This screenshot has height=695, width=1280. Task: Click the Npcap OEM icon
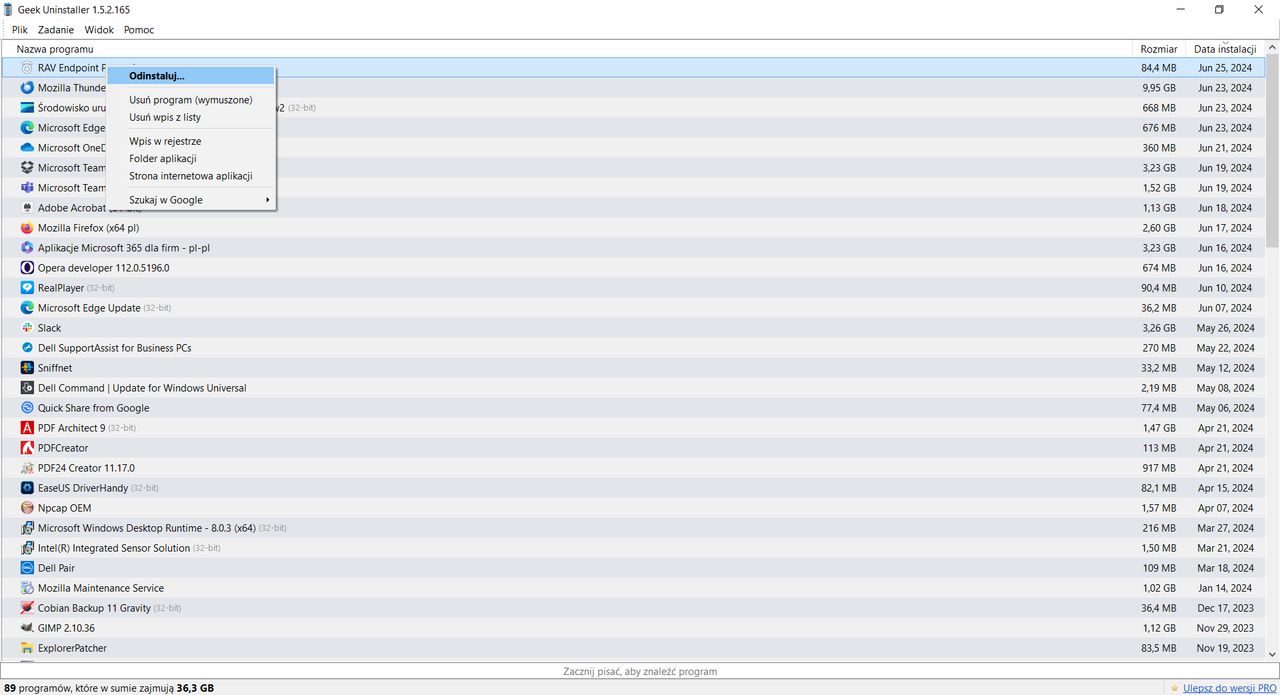click(27, 508)
